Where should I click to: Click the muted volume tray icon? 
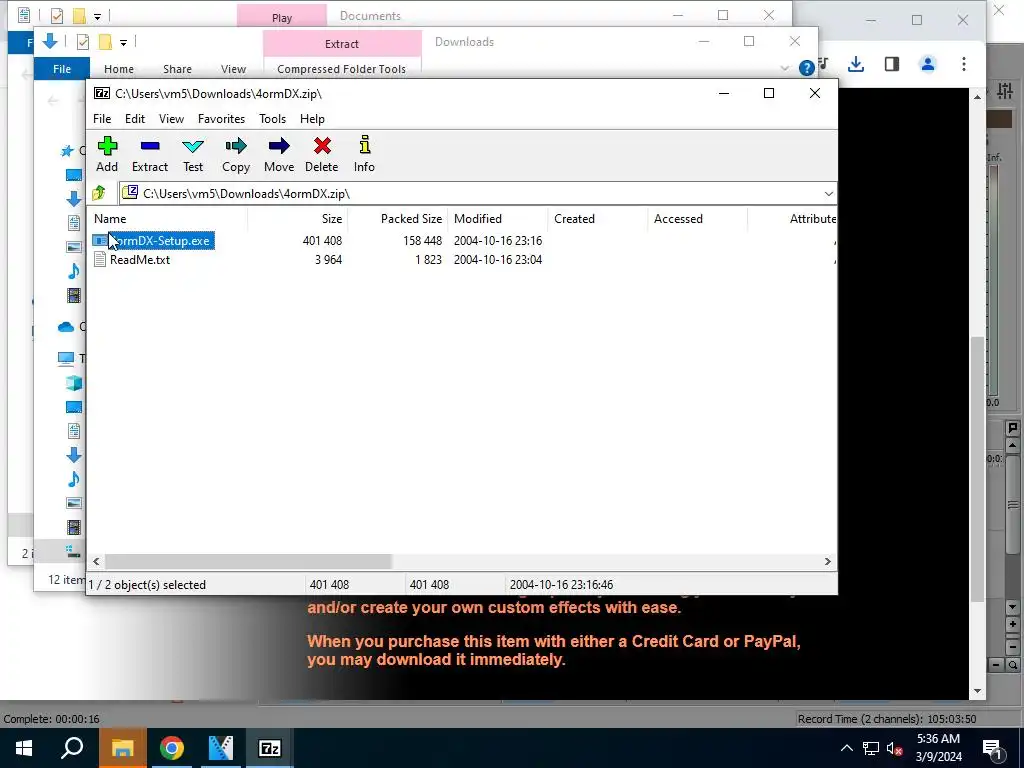click(x=894, y=748)
